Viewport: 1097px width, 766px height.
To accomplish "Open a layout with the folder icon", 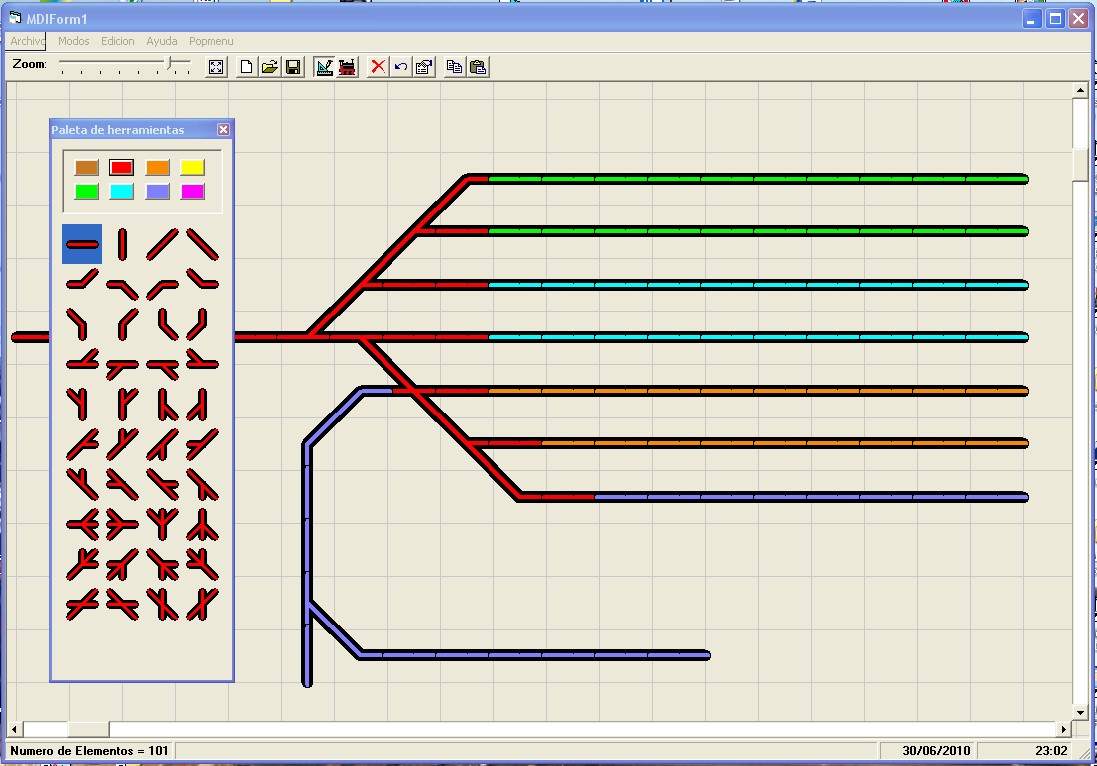I will pyautogui.click(x=269, y=67).
